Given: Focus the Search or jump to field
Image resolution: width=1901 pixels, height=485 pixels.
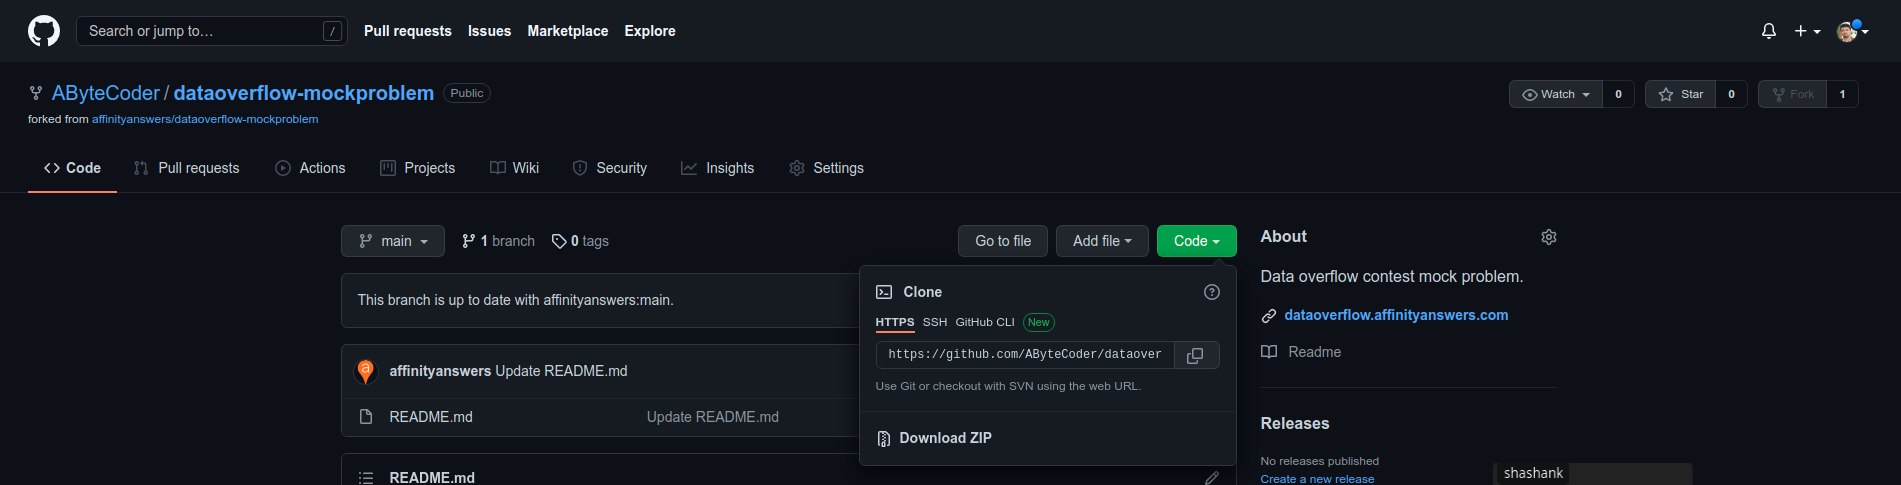Looking at the screenshot, I should pos(212,31).
